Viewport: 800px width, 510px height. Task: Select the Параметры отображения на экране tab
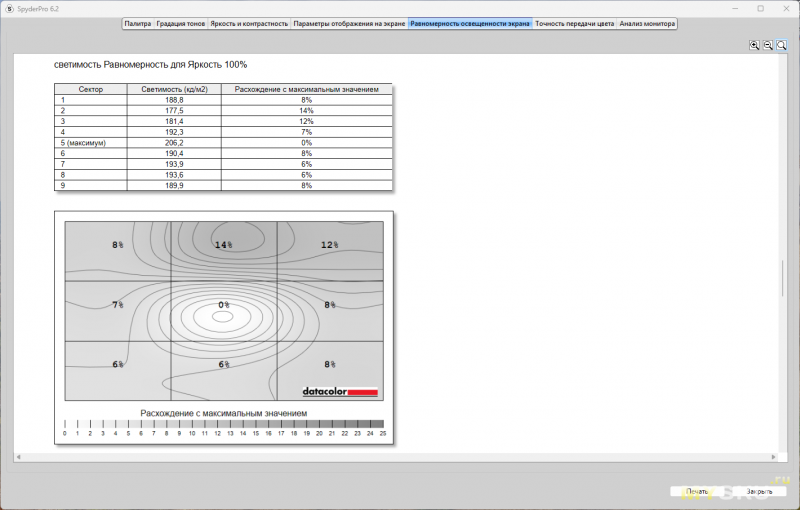(349, 22)
